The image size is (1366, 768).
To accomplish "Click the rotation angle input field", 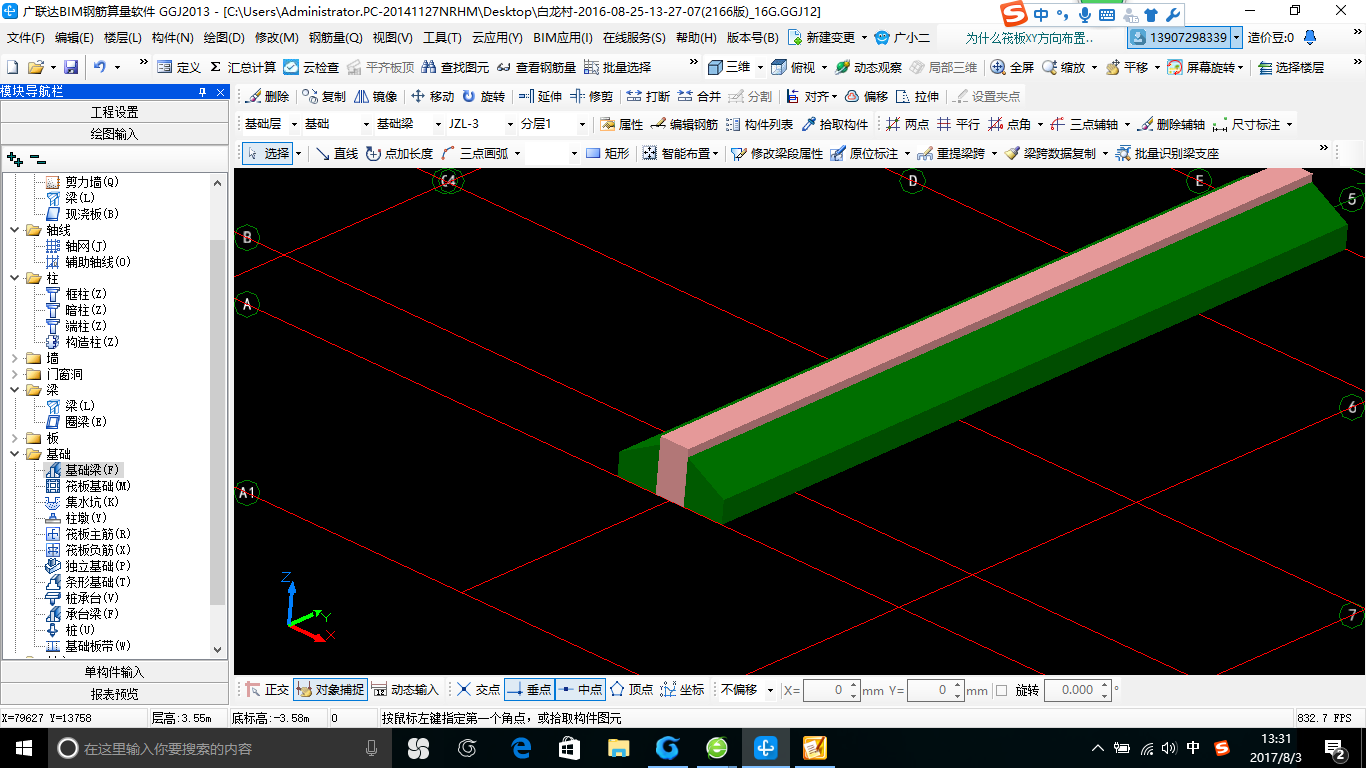I will click(1071, 690).
